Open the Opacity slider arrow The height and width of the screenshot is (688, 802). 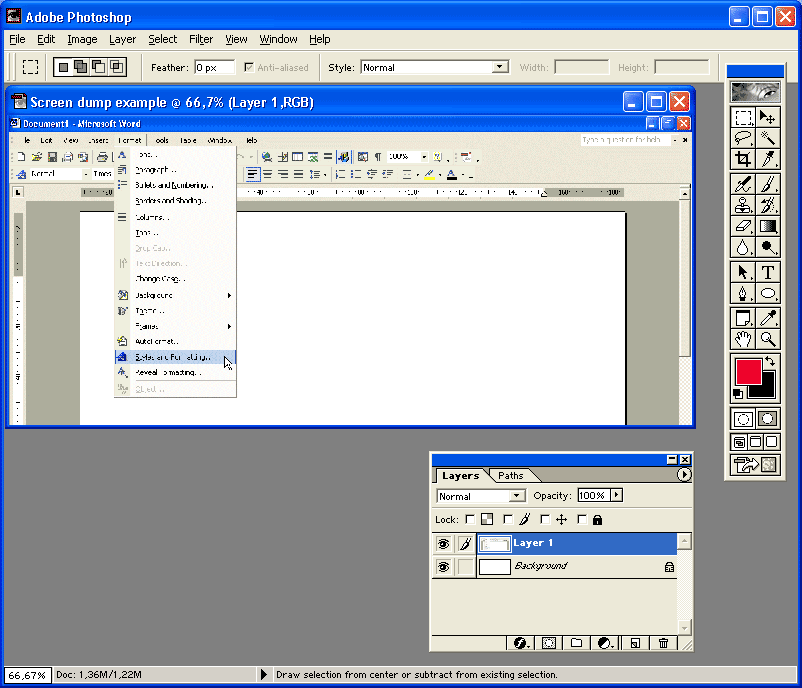[x=616, y=495]
